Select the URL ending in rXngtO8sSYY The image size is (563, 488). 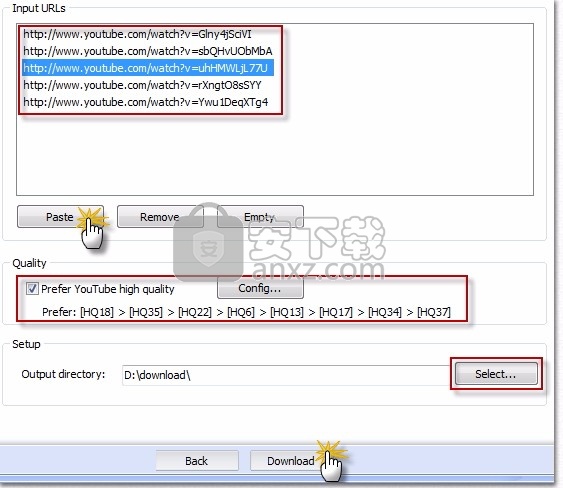click(x=142, y=85)
